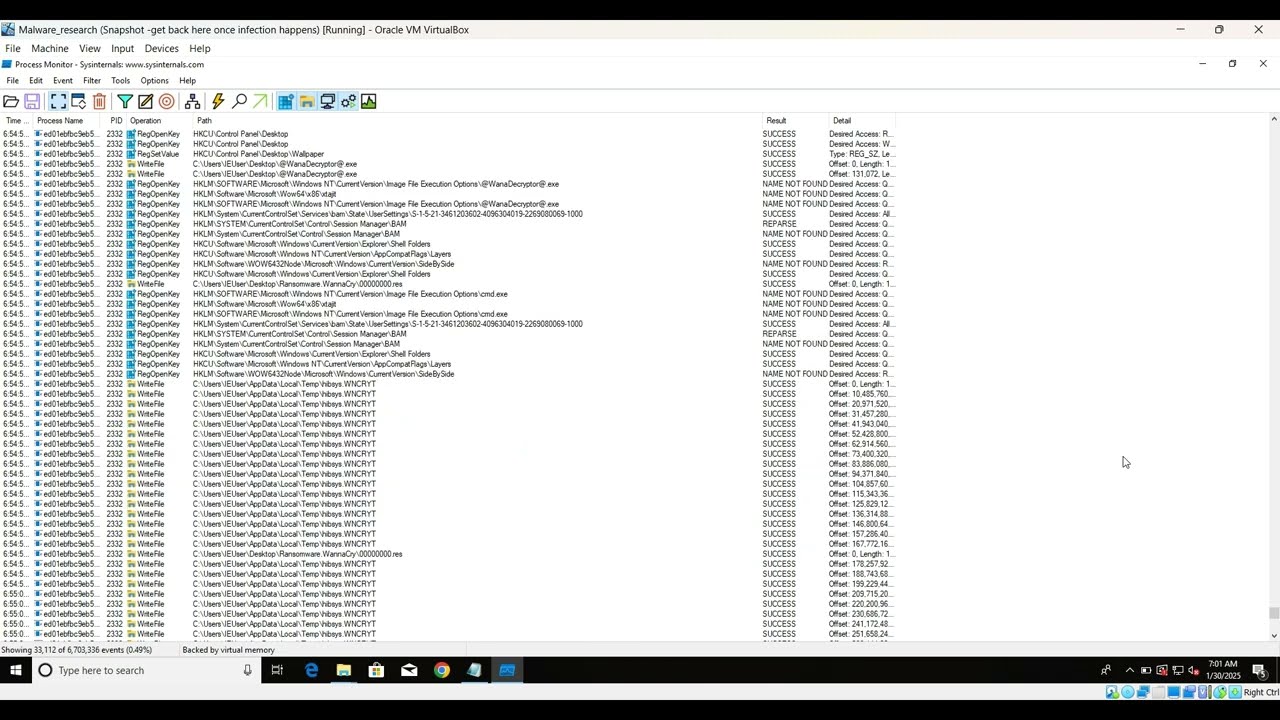Show the Process Tree icon
This screenshot has width=1280, height=720.
coord(192,101)
